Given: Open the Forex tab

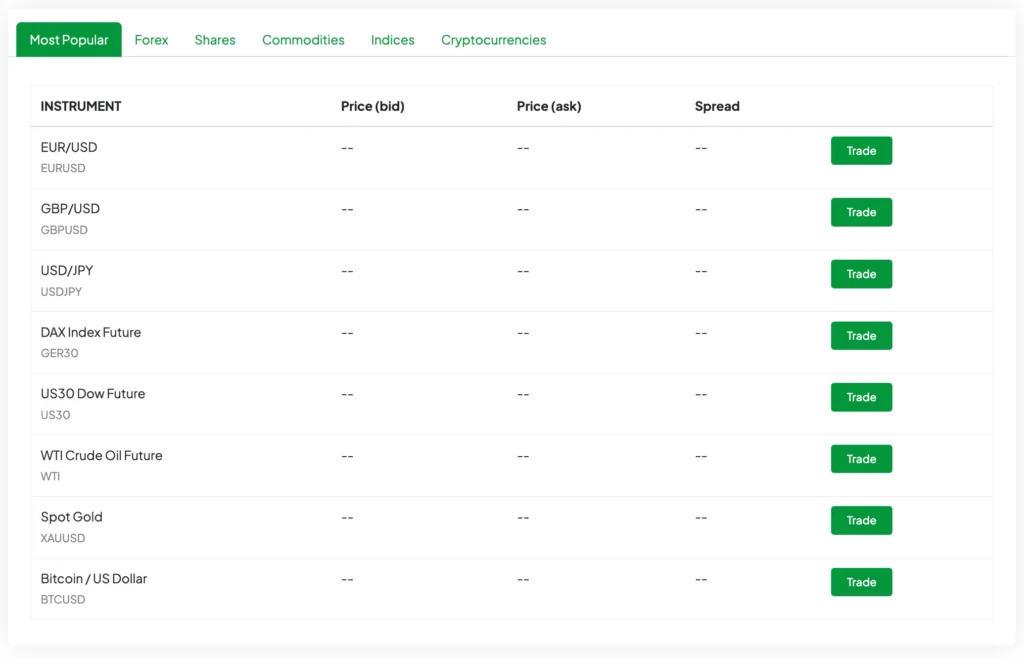Looking at the screenshot, I should pos(151,40).
